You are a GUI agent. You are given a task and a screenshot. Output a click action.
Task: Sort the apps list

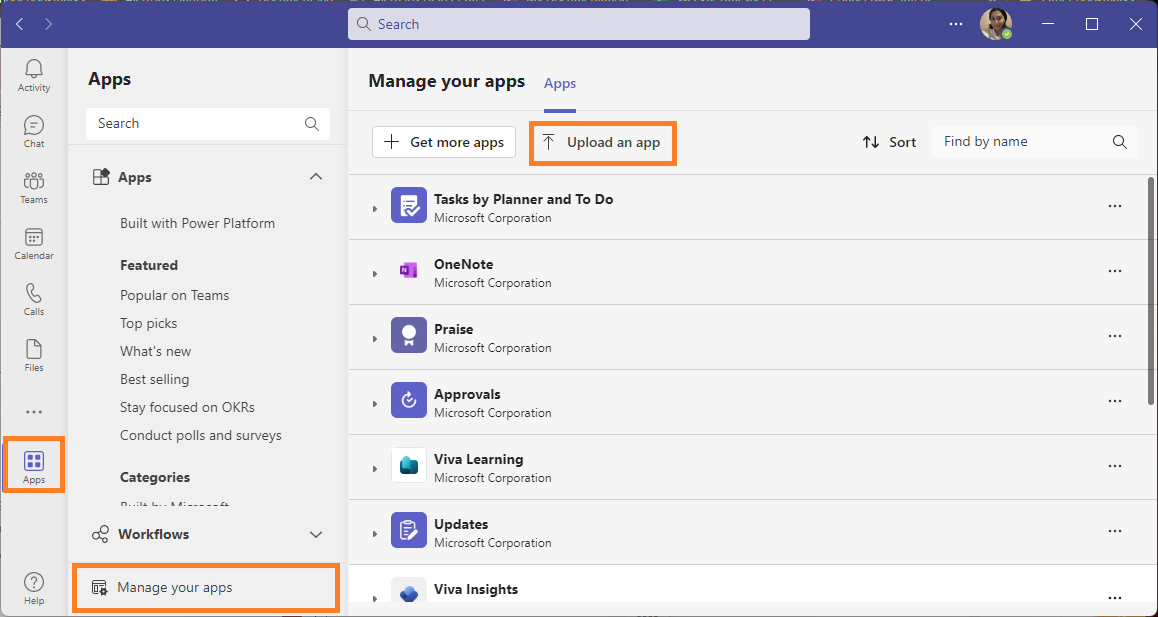pos(889,142)
